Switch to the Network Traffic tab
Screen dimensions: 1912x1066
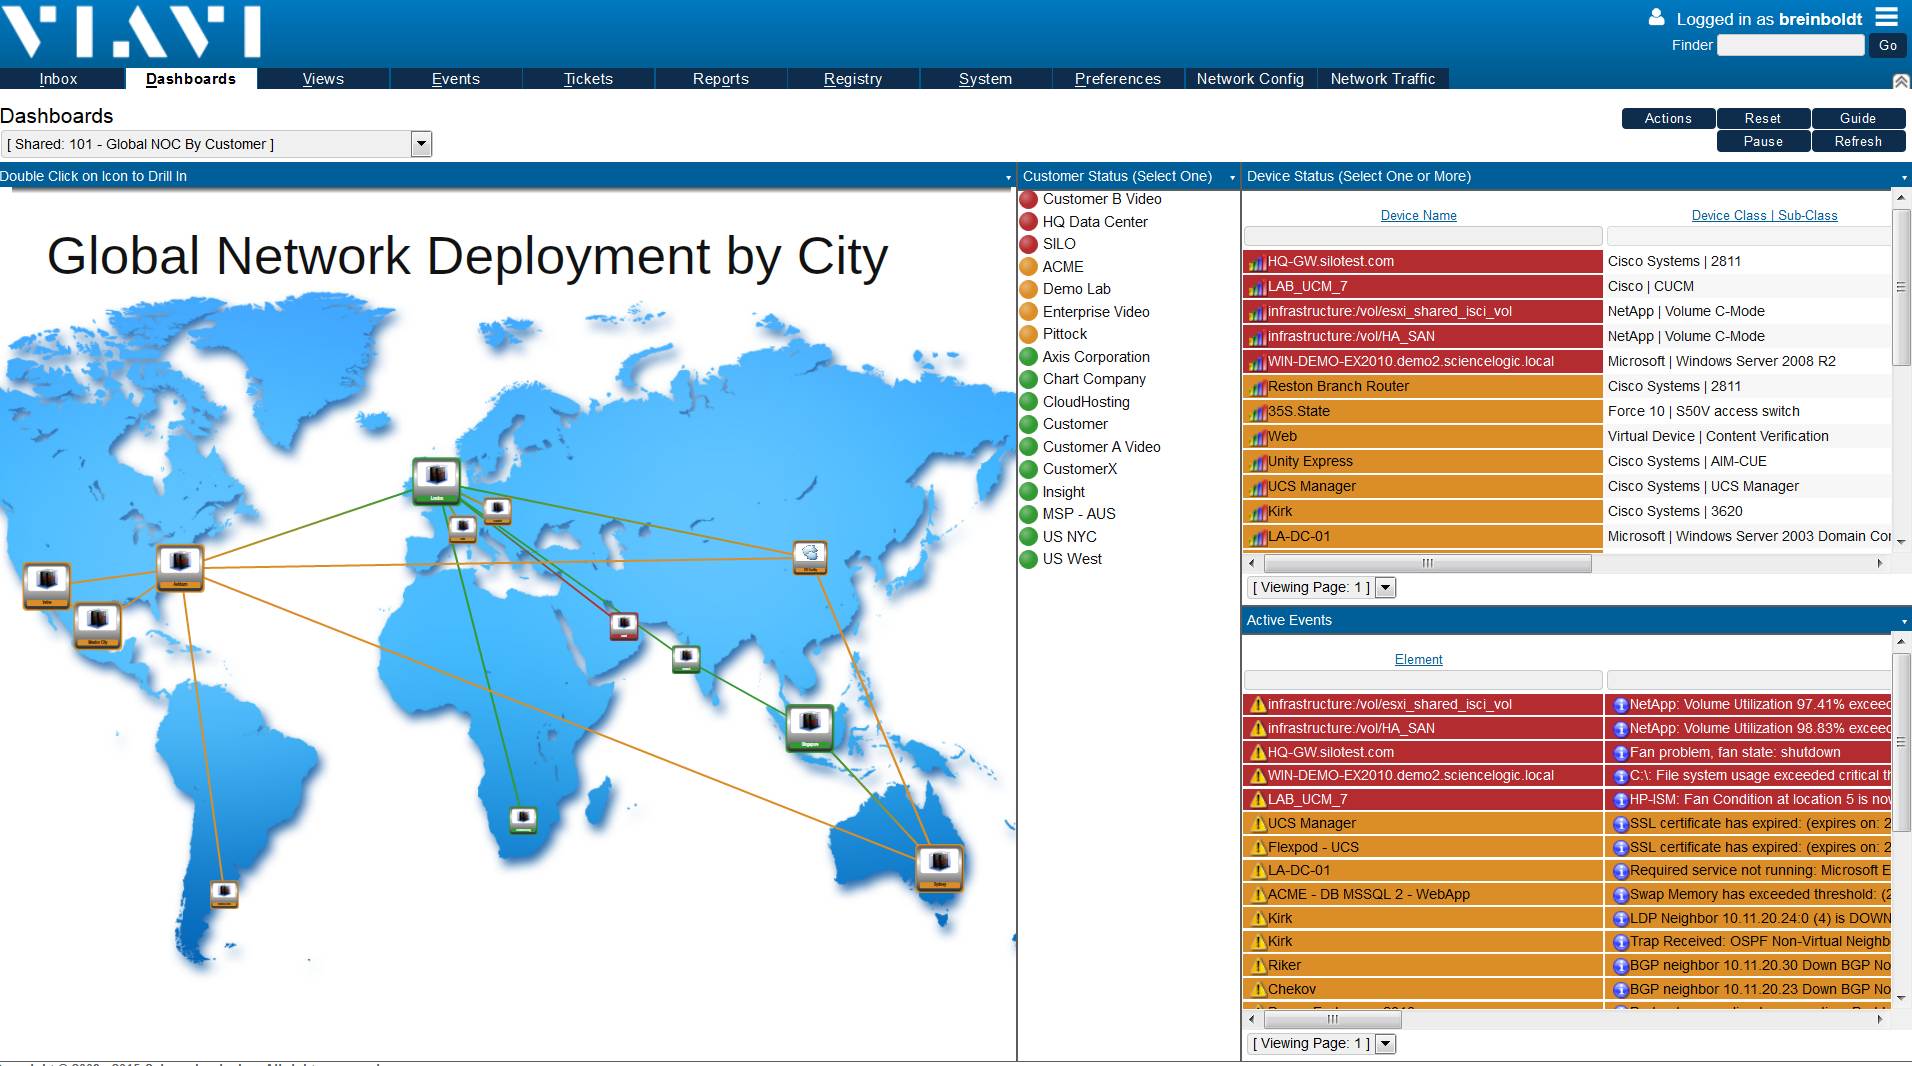(x=1382, y=79)
